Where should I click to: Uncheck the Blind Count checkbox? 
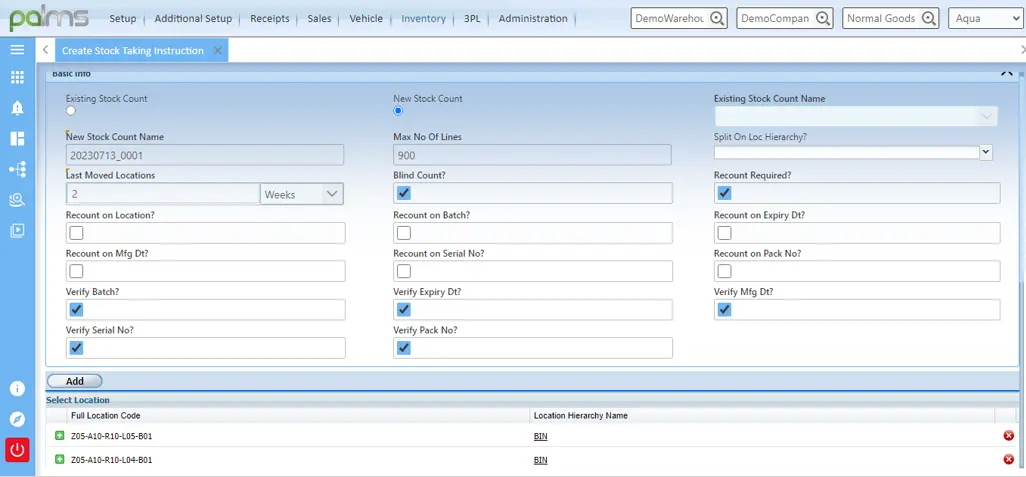404,194
